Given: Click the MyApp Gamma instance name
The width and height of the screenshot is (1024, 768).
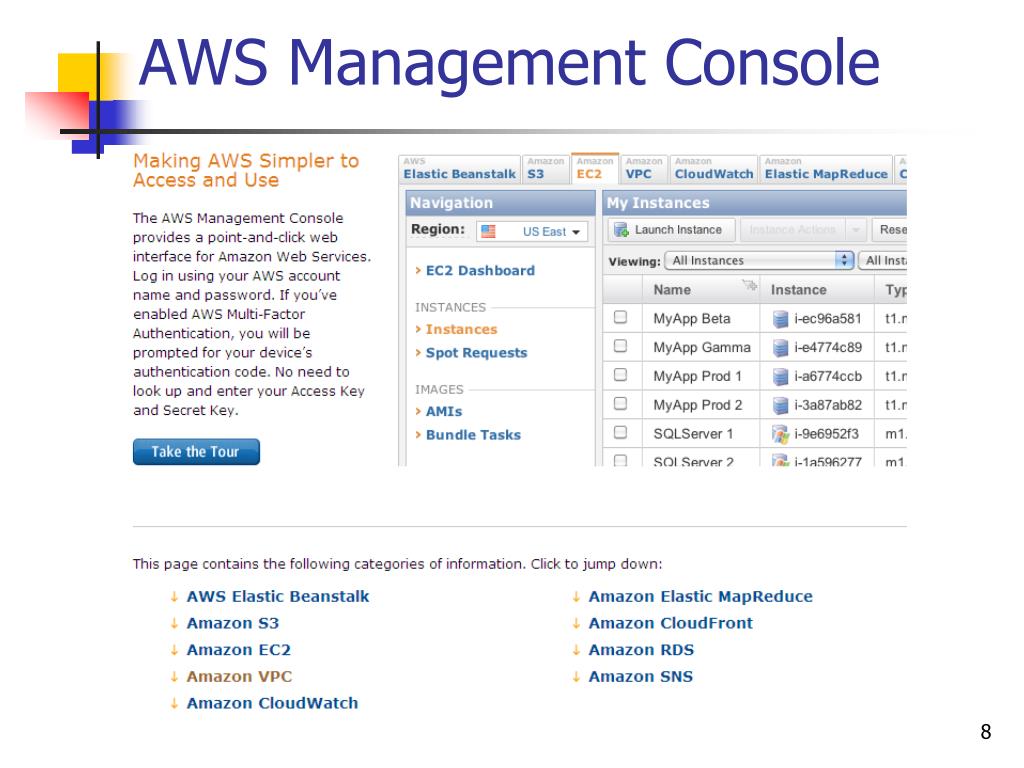Looking at the screenshot, I should click(702, 347).
